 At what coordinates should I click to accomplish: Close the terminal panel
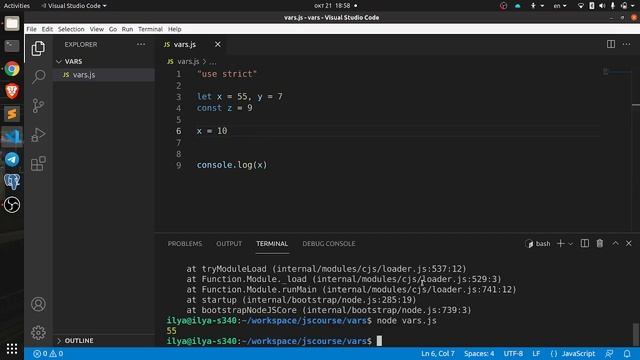[629, 243]
